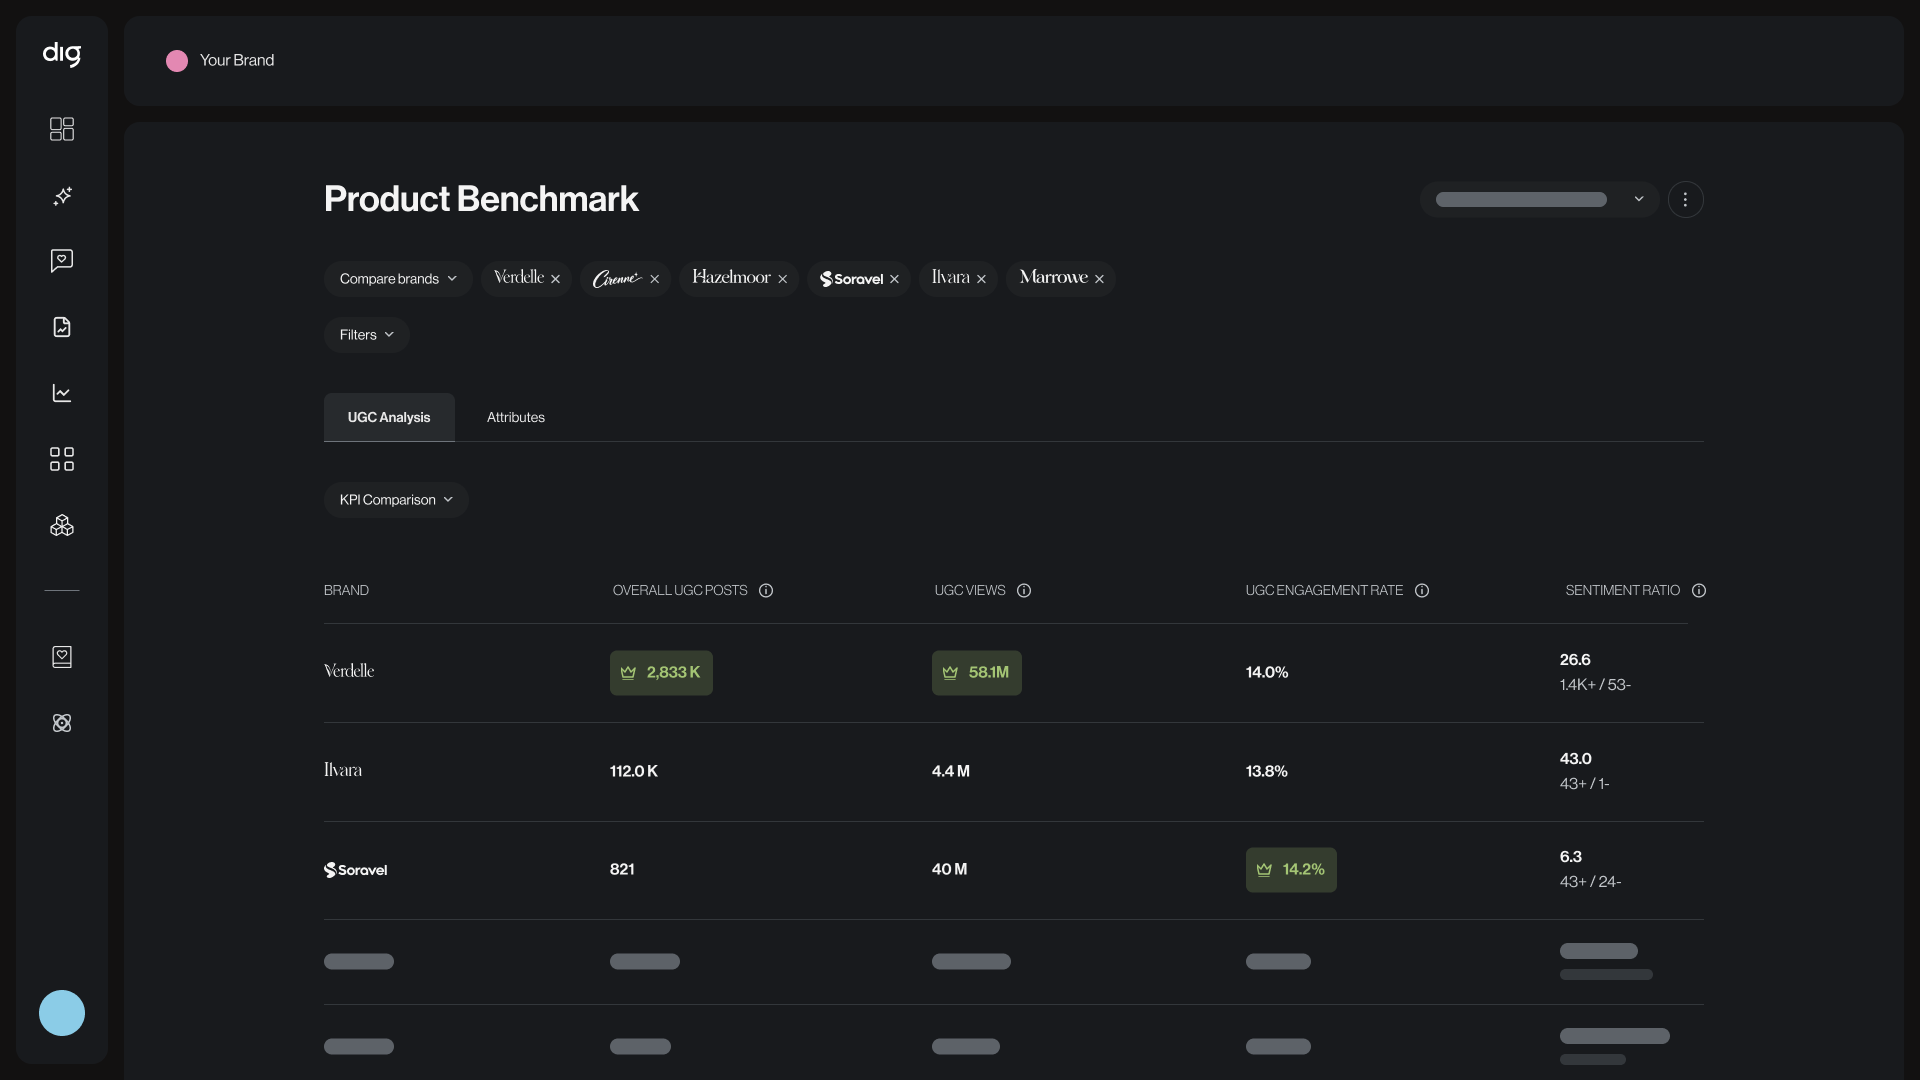The height and width of the screenshot is (1080, 1920).
Task: Click the Ilvara row brand name
Action: [x=343, y=770]
